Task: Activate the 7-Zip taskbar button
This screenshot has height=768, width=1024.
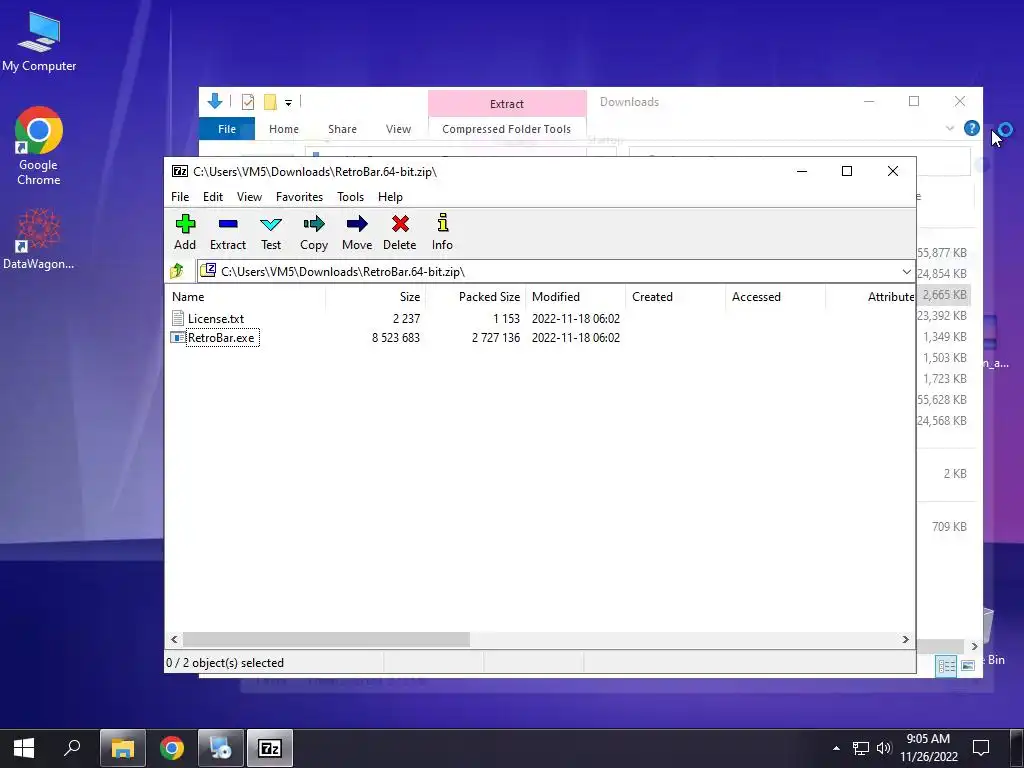Action: pos(270,748)
